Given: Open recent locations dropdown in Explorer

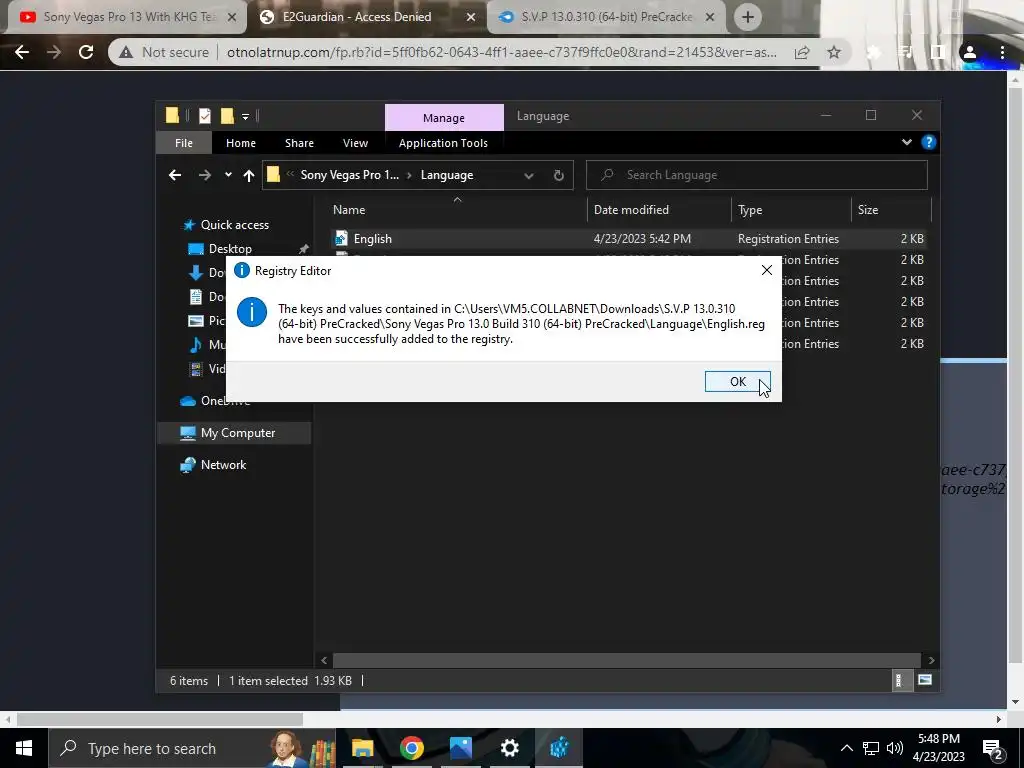Looking at the screenshot, I should (x=228, y=175).
